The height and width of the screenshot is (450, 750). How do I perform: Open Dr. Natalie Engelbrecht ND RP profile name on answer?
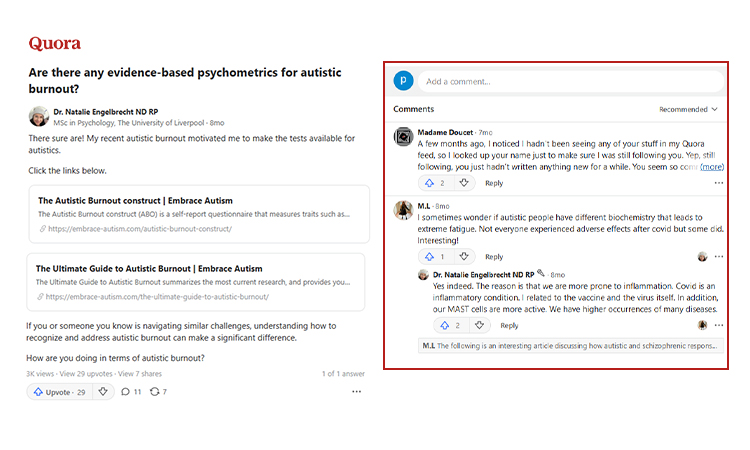pos(106,112)
